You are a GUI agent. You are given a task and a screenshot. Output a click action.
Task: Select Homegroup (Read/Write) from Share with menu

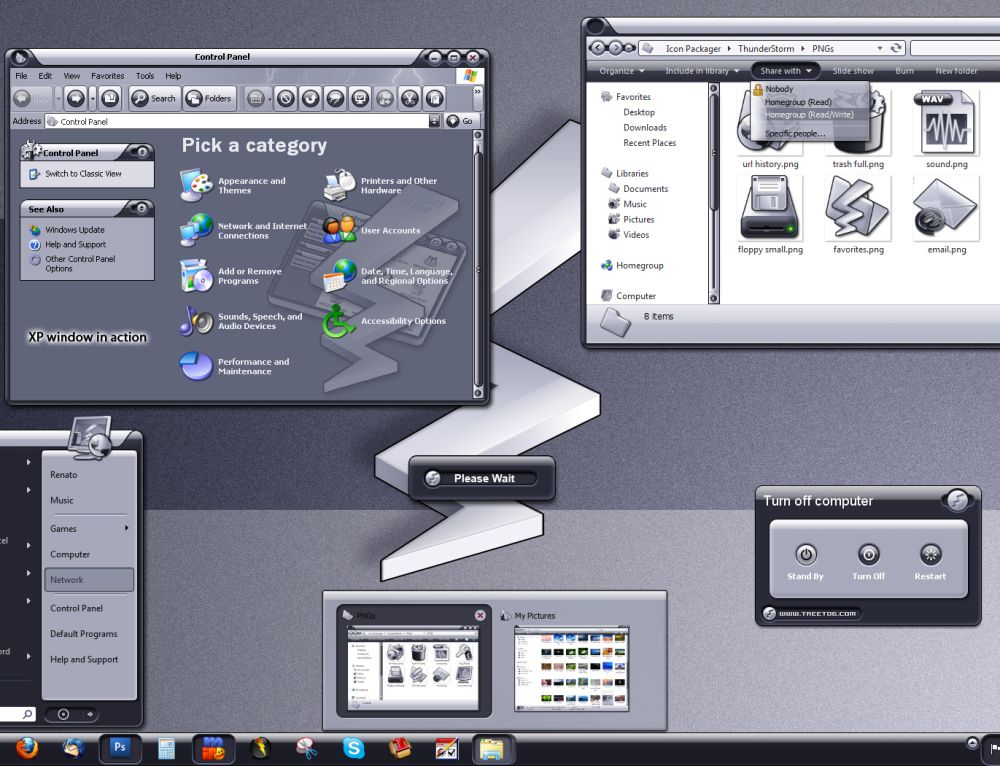coord(808,114)
